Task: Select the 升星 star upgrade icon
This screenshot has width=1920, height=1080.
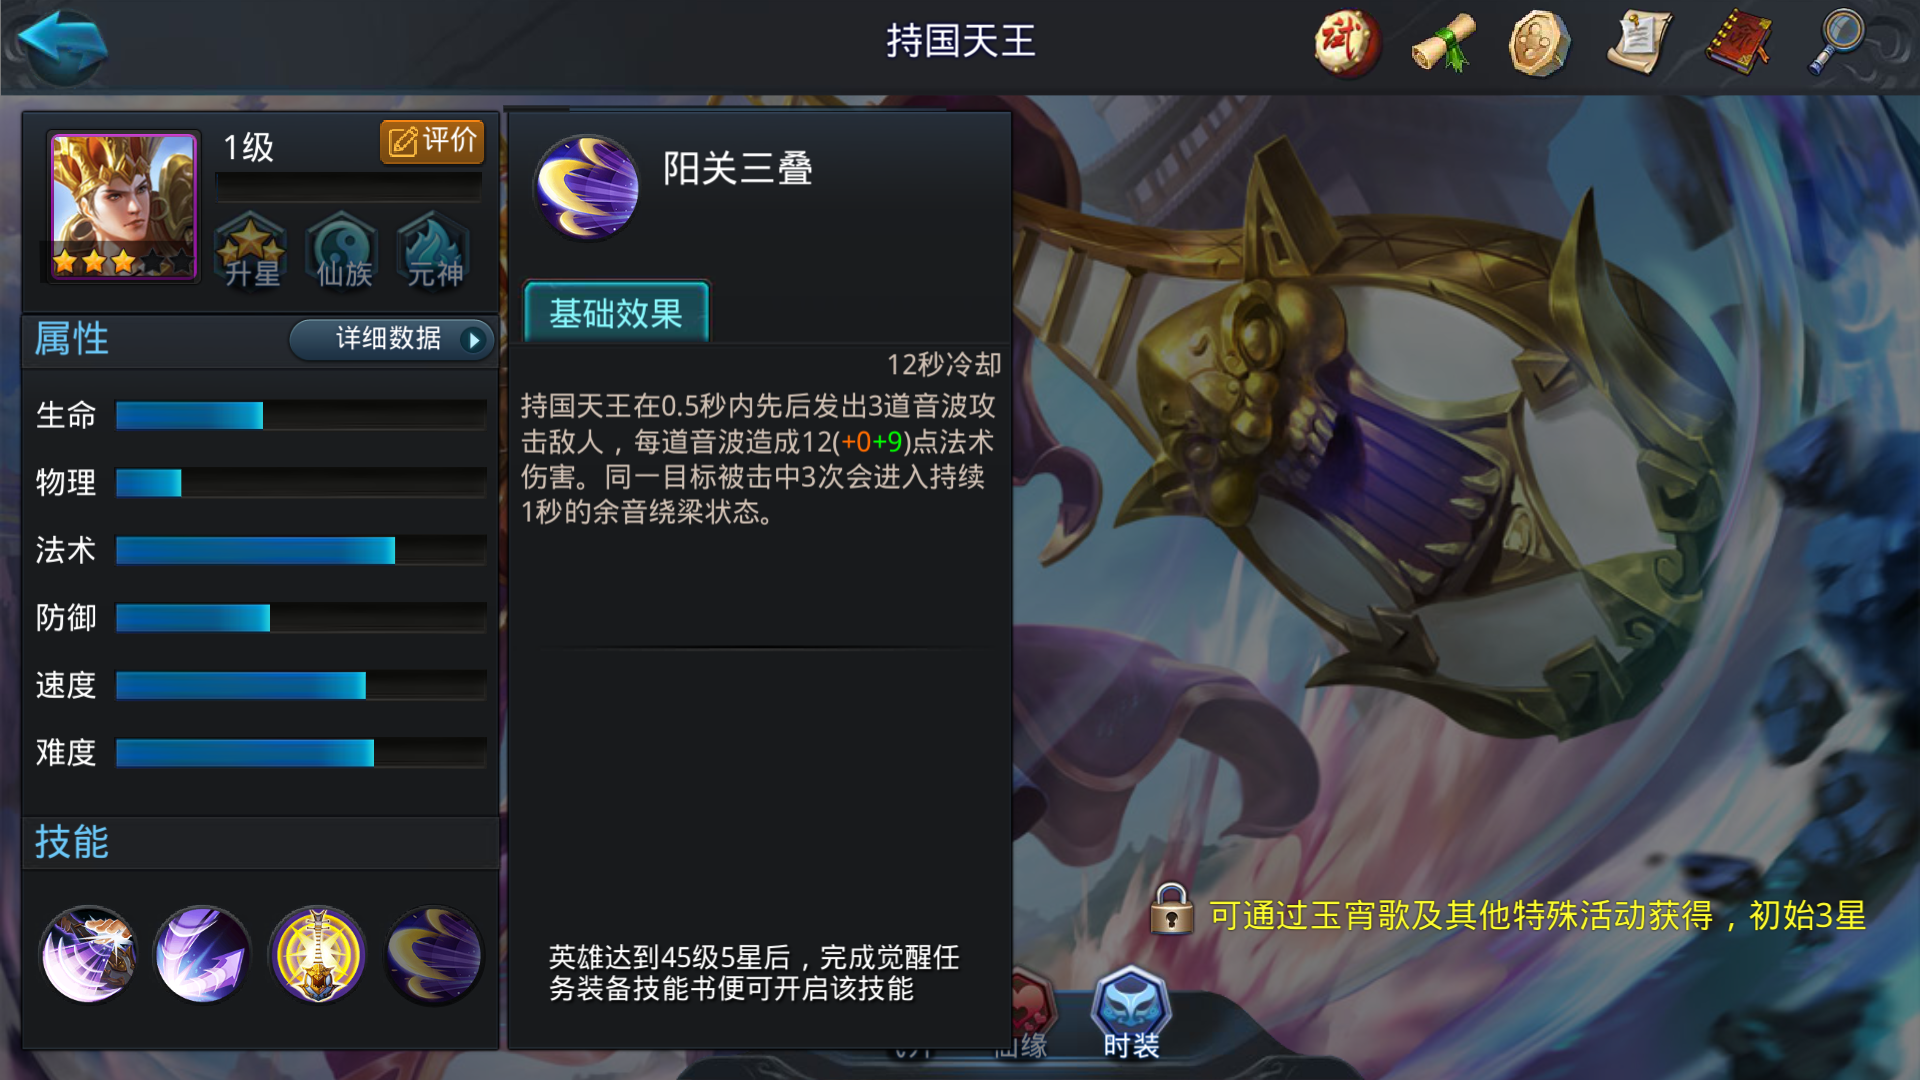Action: [x=251, y=250]
